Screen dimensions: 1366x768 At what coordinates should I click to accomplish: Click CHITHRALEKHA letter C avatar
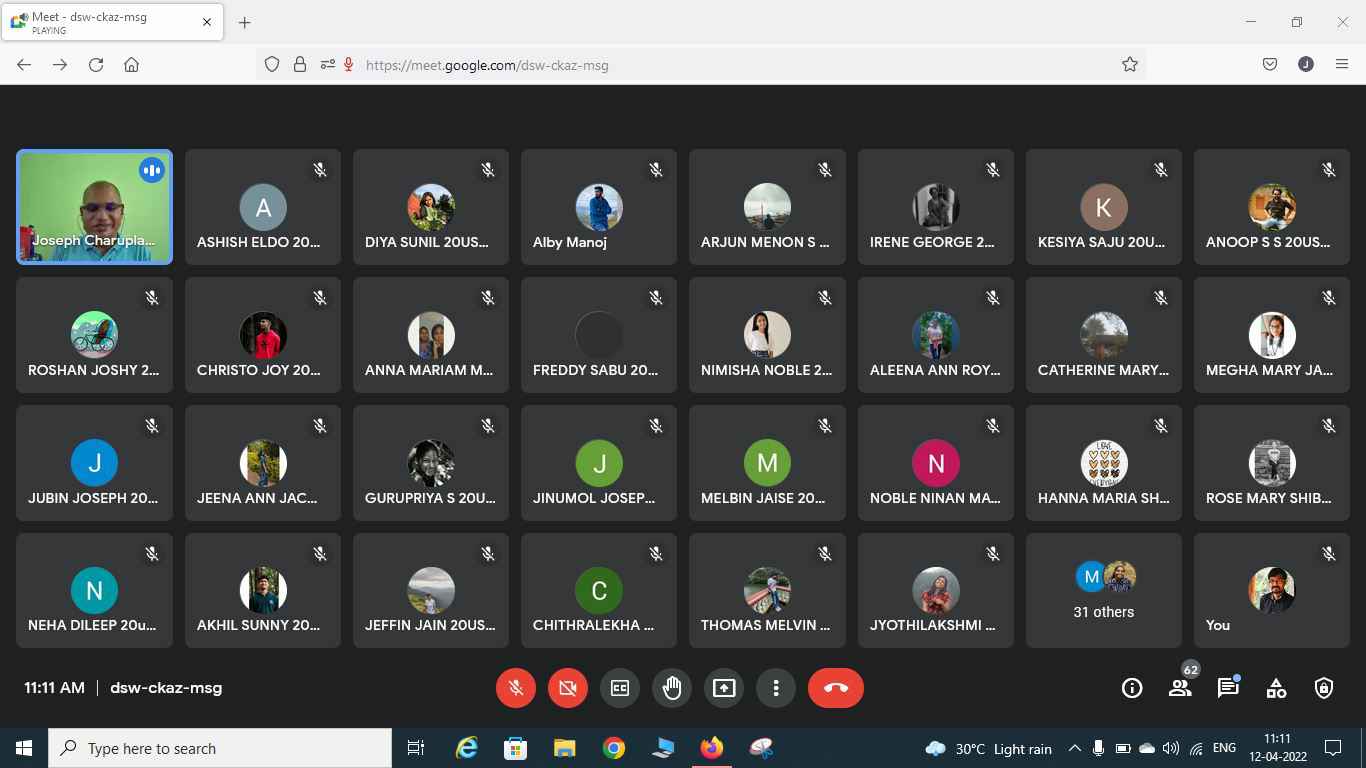pyautogui.click(x=599, y=592)
